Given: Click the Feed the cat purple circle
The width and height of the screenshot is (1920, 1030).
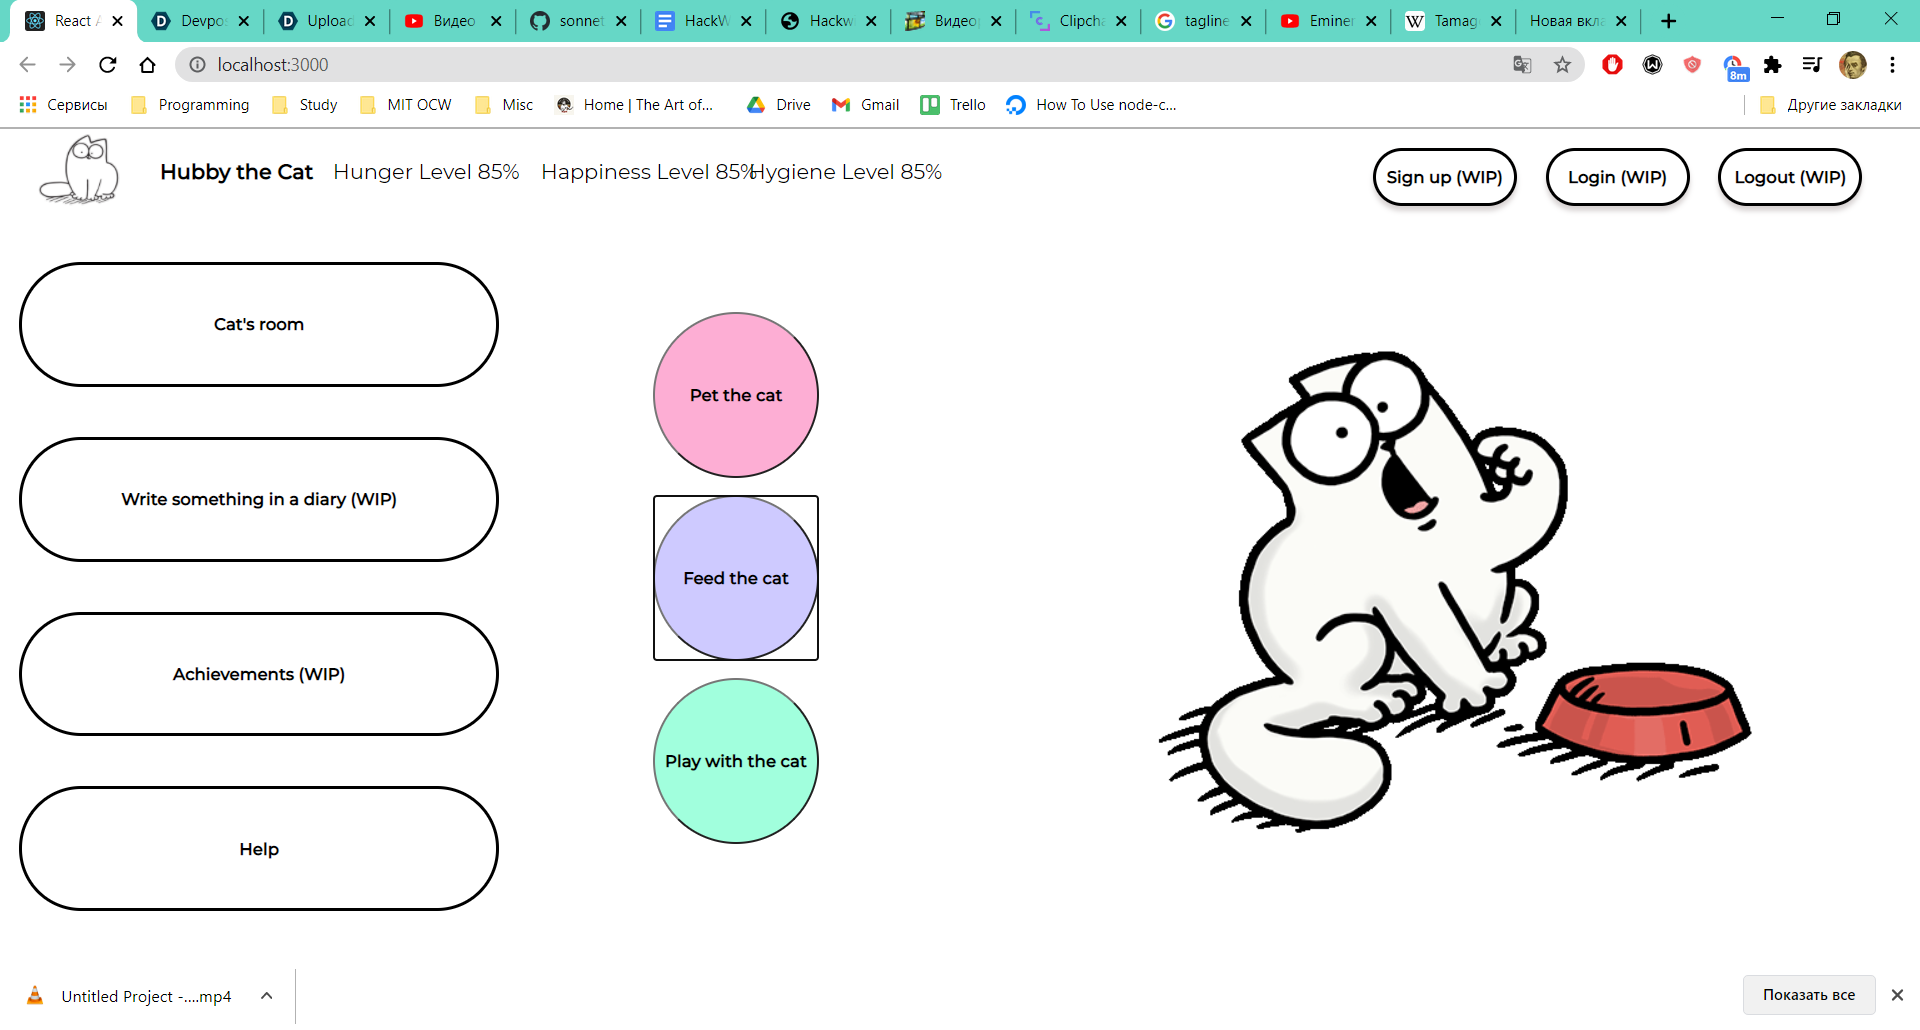Looking at the screenshot, I should (x=736, y=578).
